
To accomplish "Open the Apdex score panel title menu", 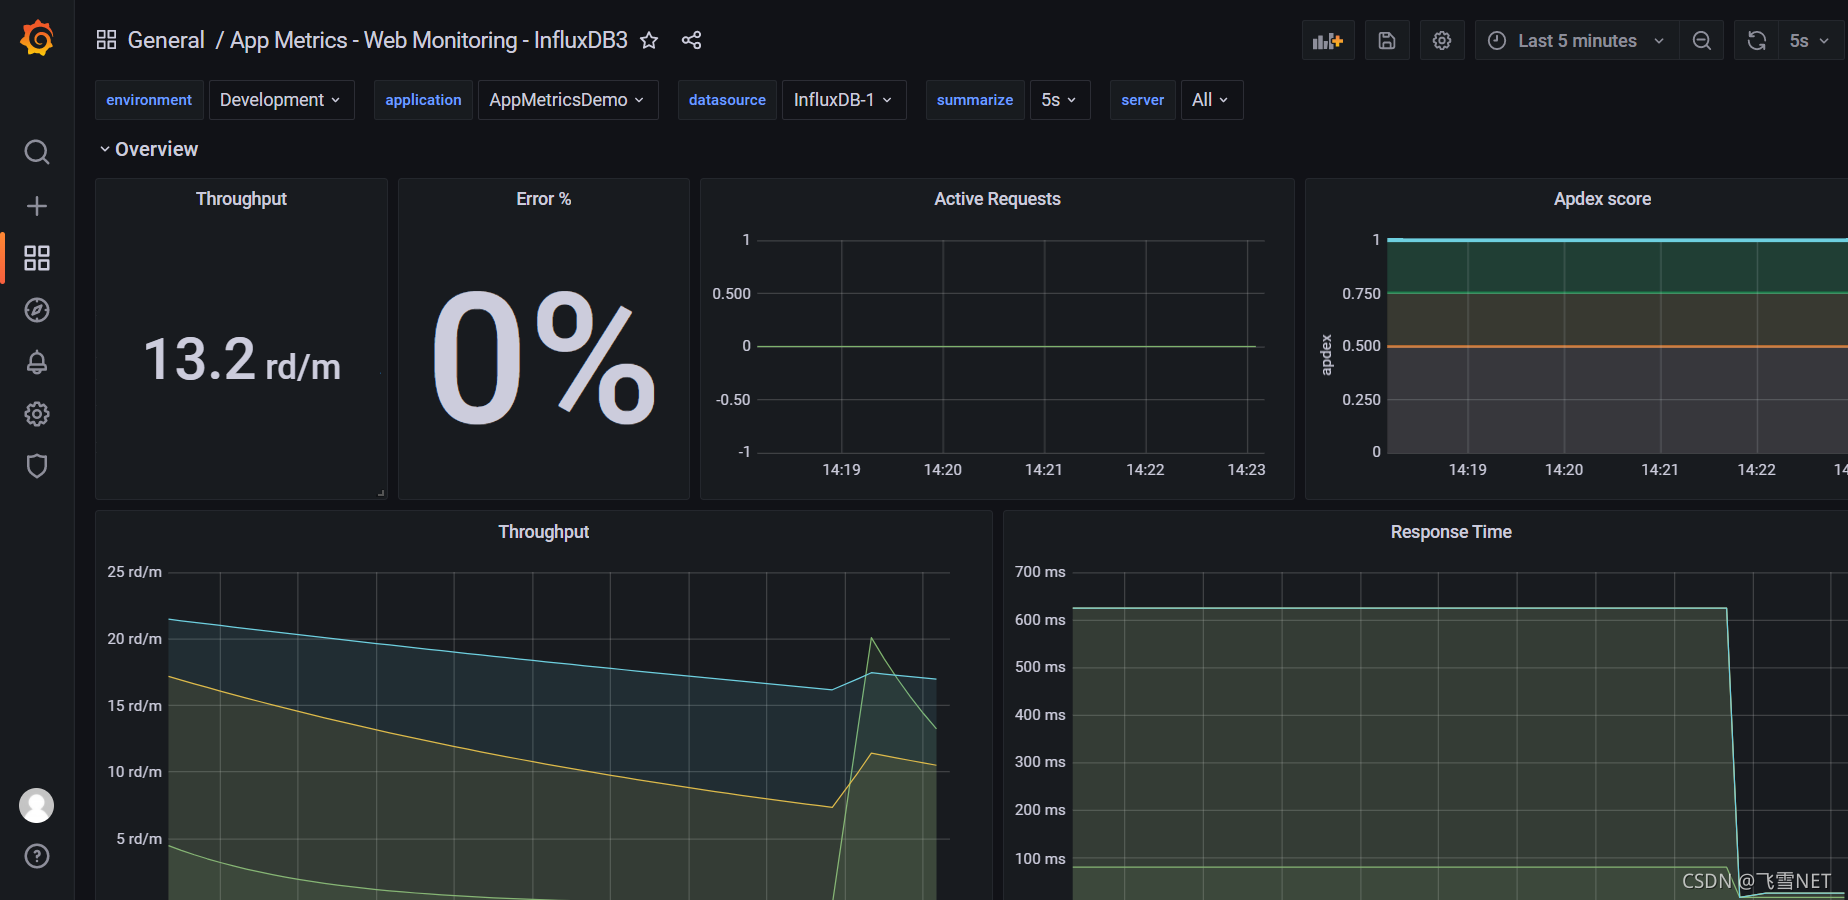I will pos(1602,199).
